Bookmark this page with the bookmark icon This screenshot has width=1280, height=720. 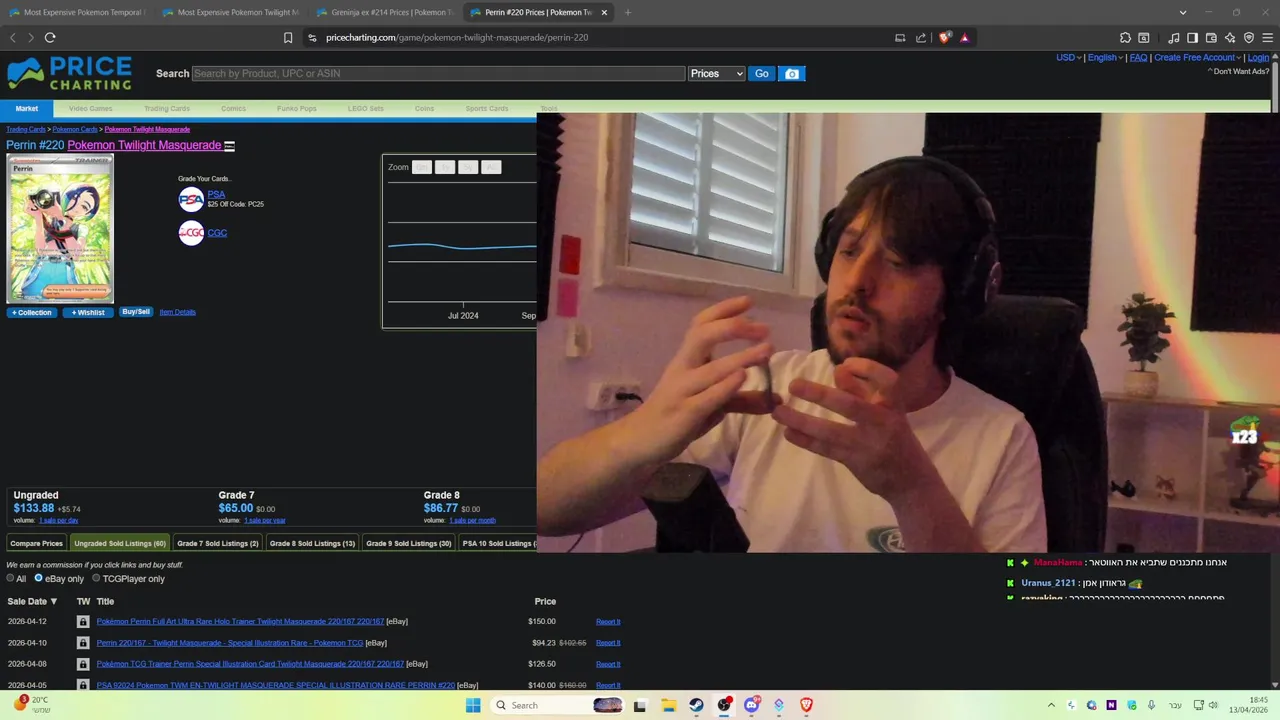coord(288,38)
